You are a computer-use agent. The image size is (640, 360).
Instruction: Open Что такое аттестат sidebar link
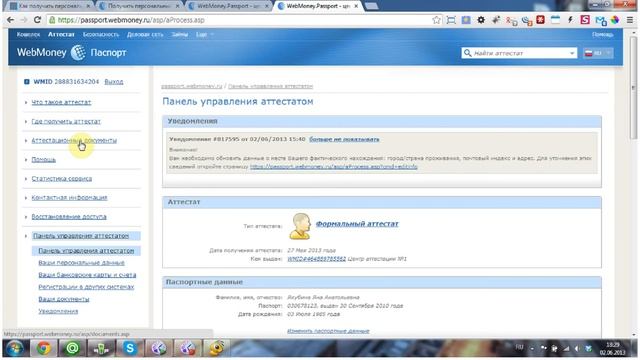coord(61,102)
